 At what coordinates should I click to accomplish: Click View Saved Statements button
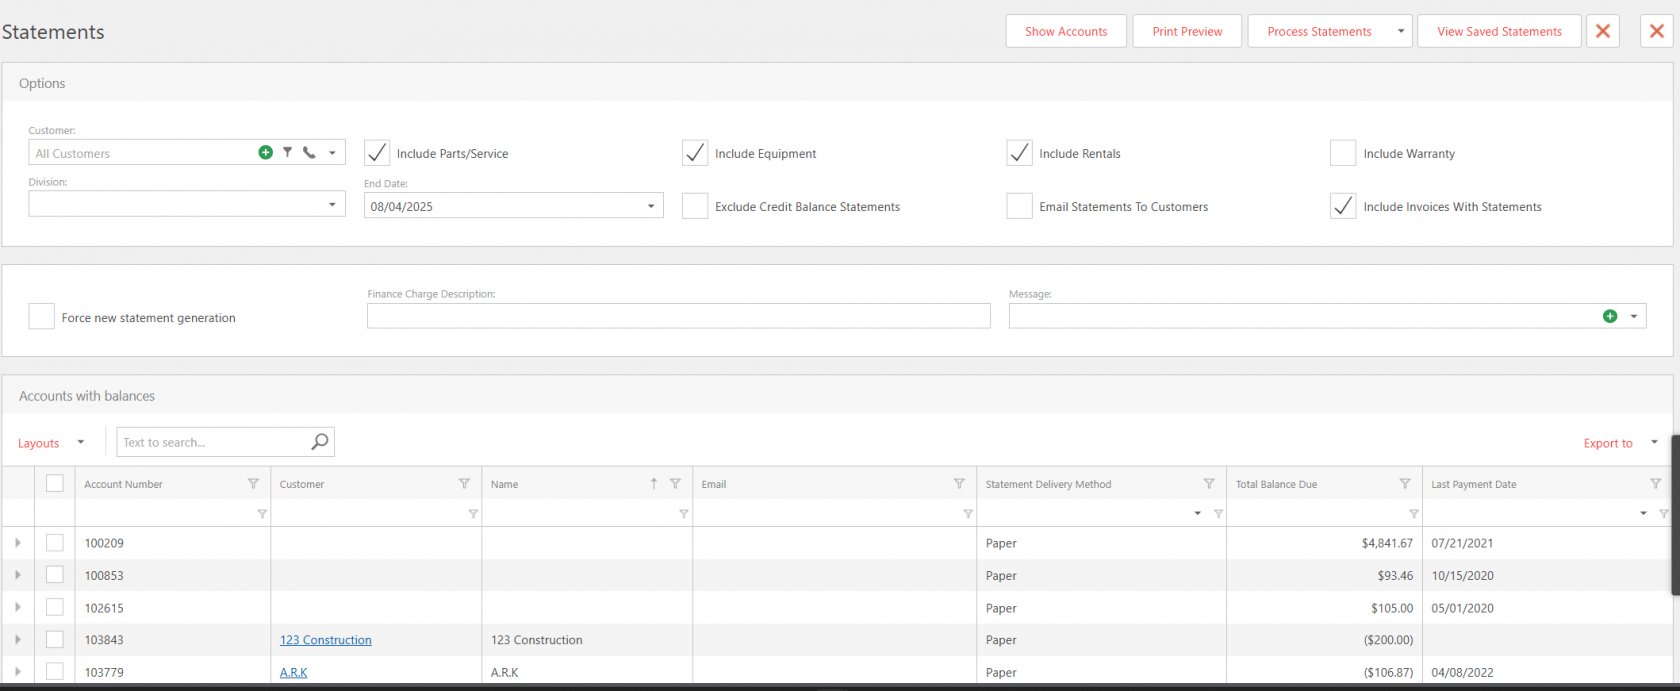(x=1499, y=31)
